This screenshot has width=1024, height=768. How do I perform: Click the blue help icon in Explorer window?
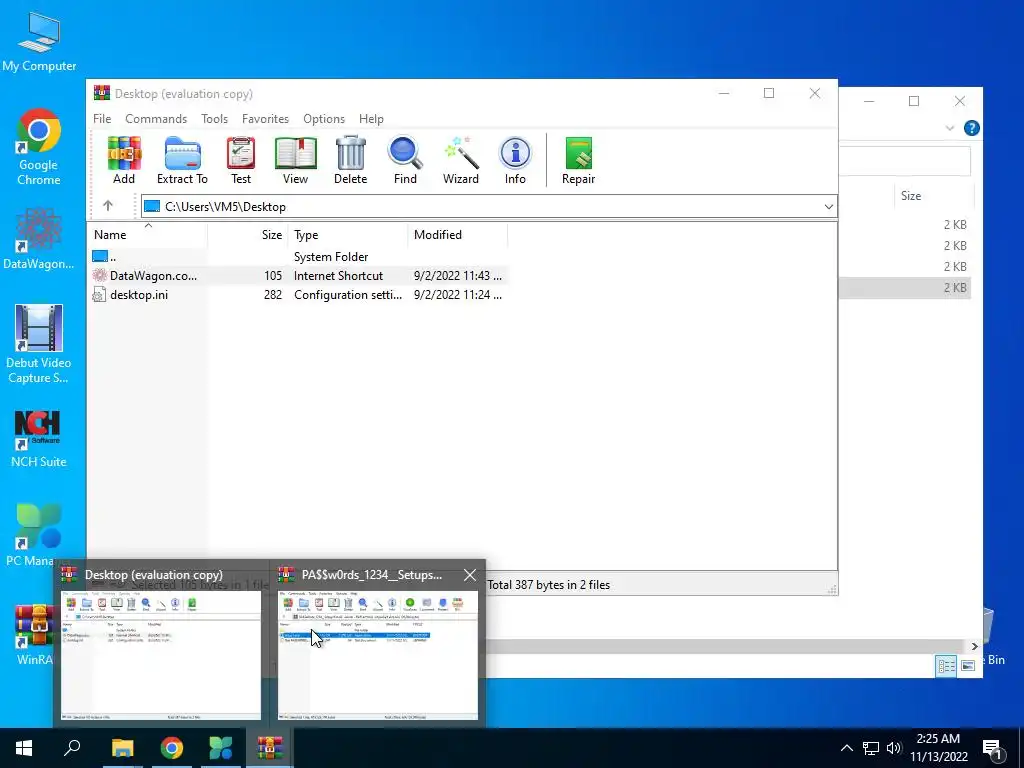971,128
